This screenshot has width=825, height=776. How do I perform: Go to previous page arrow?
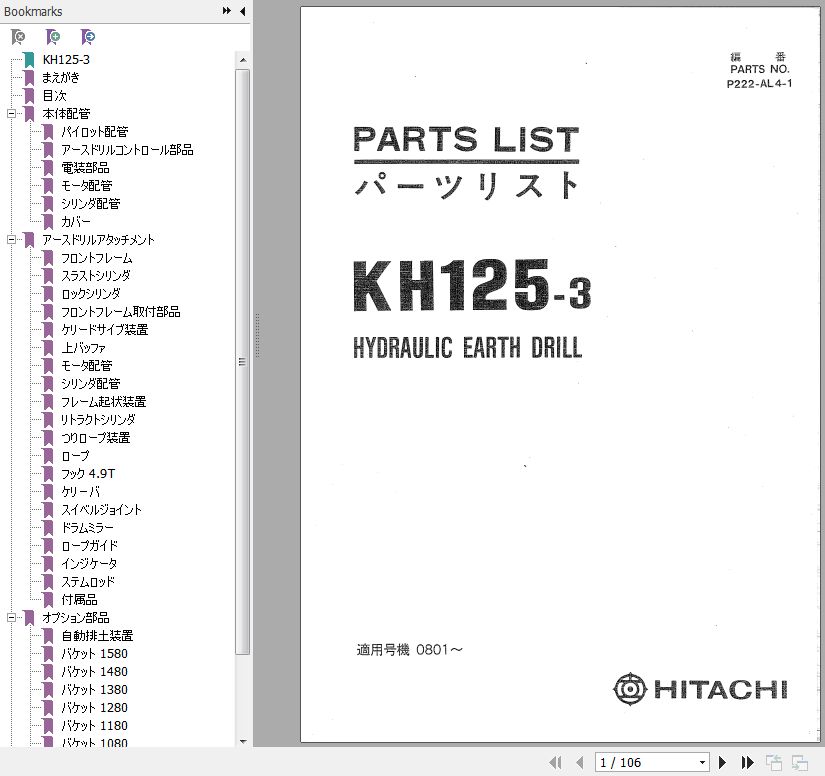[580, 762]
